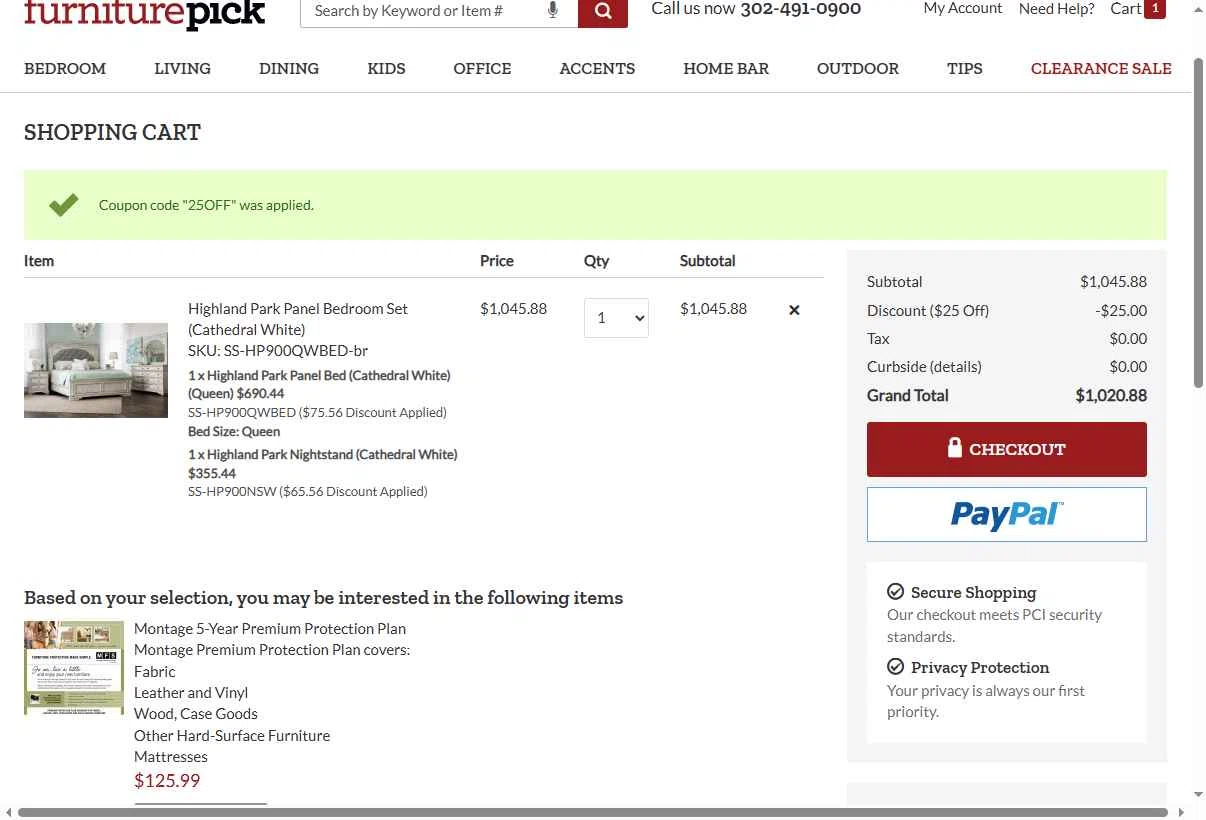Click the PayPal checkout button
The width and height of the screenshot is (1206, 820).
pos(1007,515)
